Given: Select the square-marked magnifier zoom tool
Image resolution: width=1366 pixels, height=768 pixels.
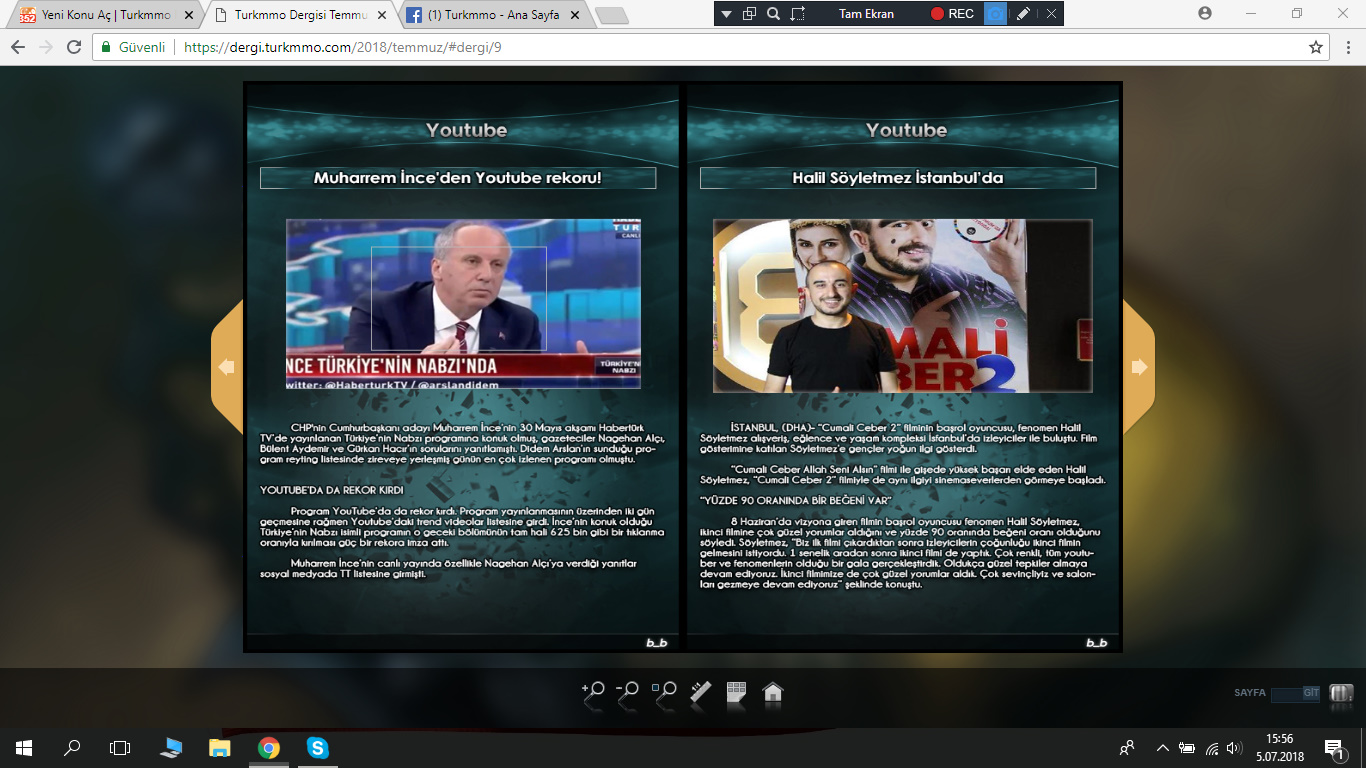Looking at the screenshot, I should (664, 693).
